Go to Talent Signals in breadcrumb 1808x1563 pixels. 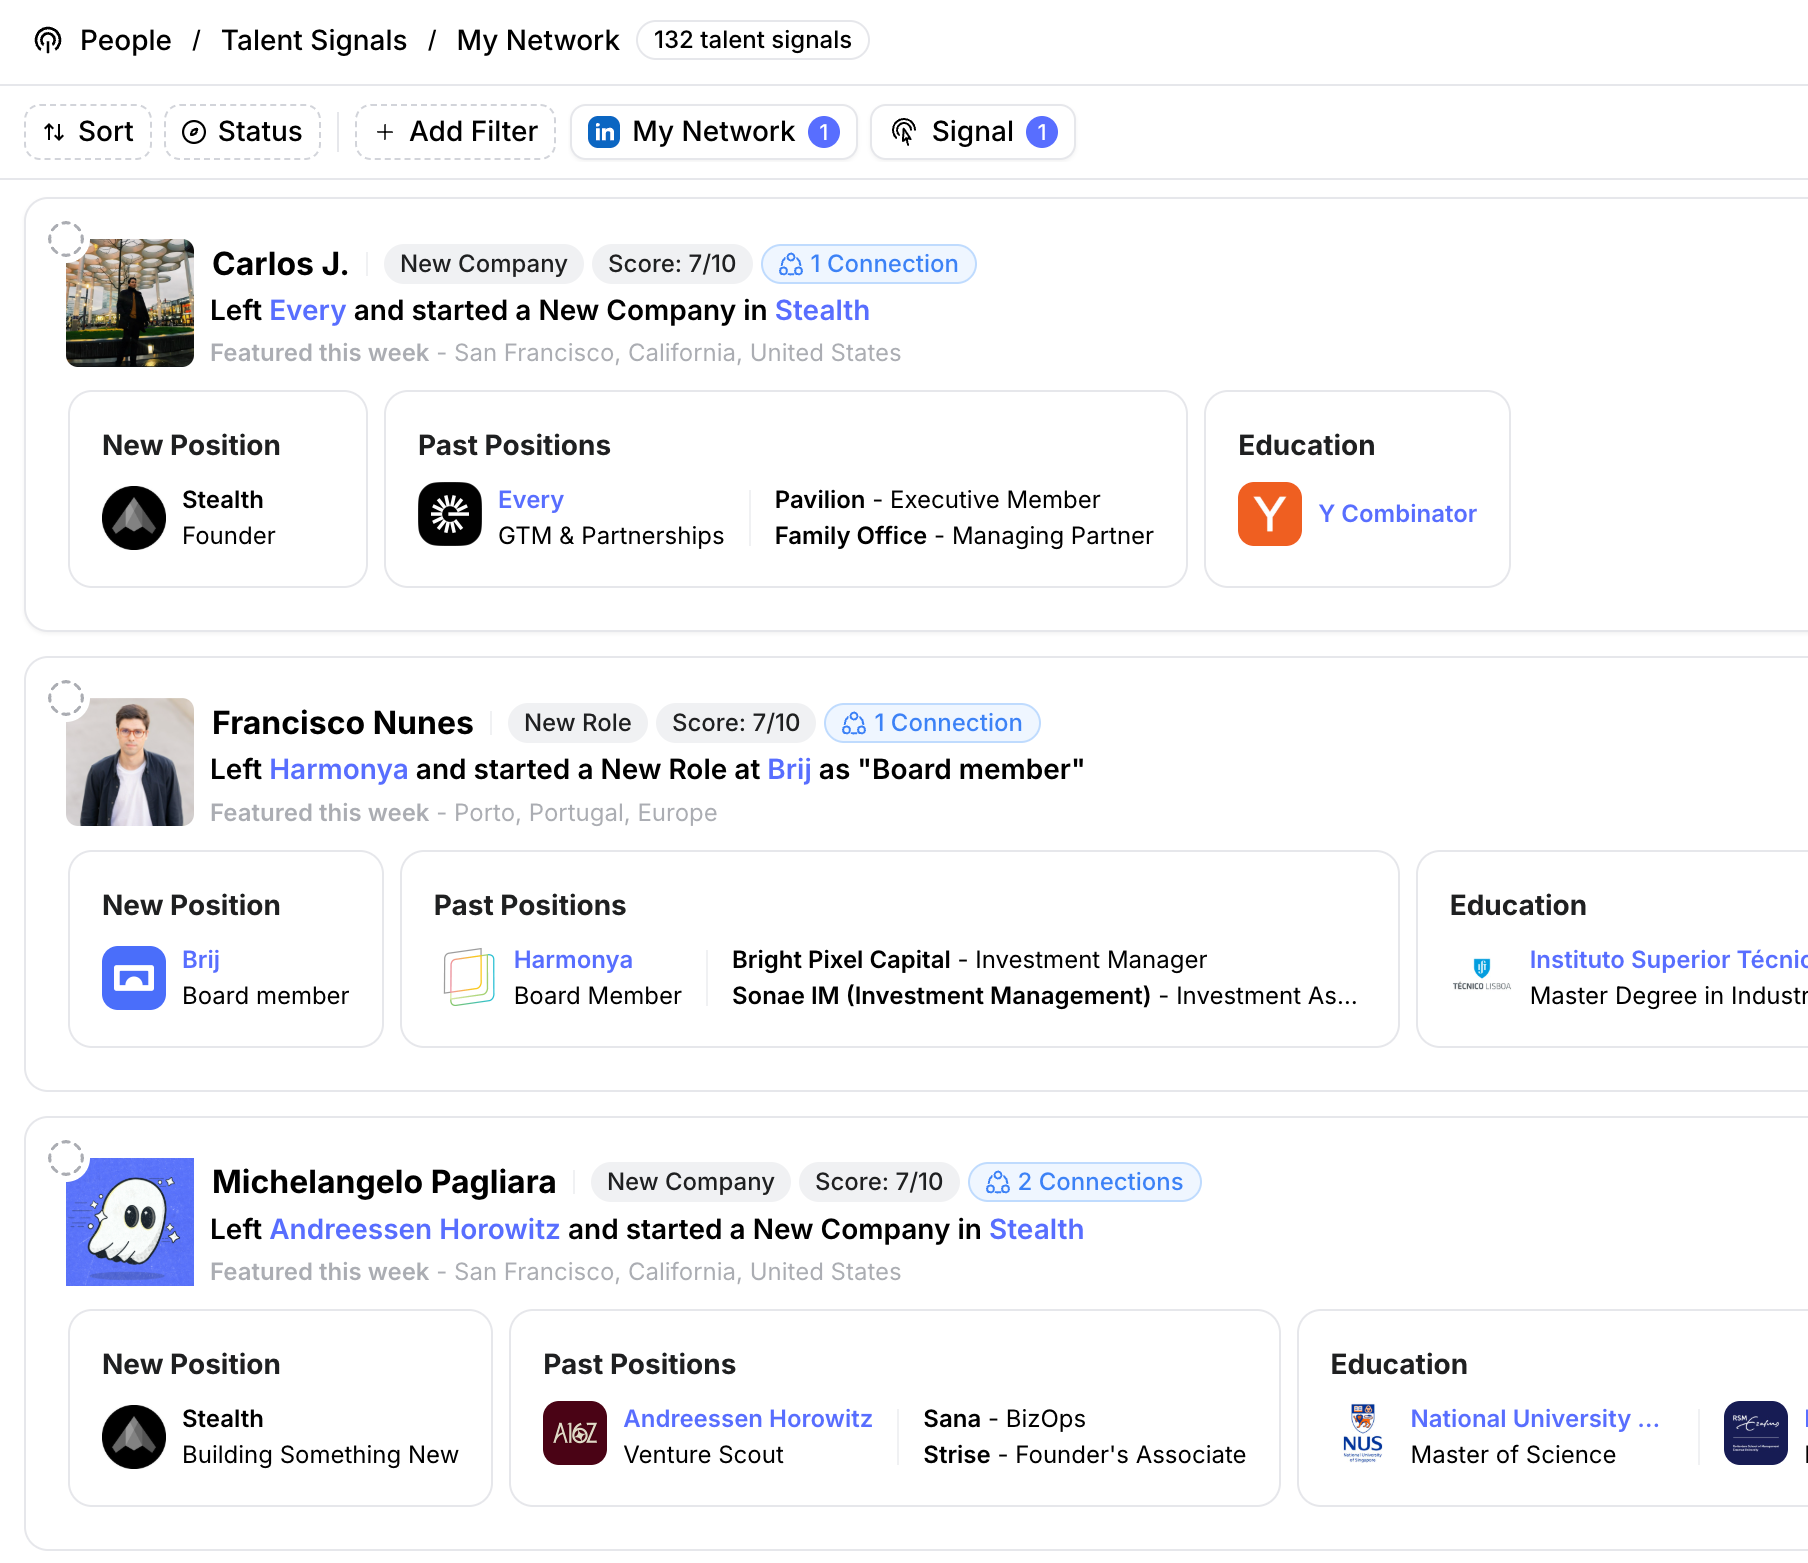pos(314,40)
